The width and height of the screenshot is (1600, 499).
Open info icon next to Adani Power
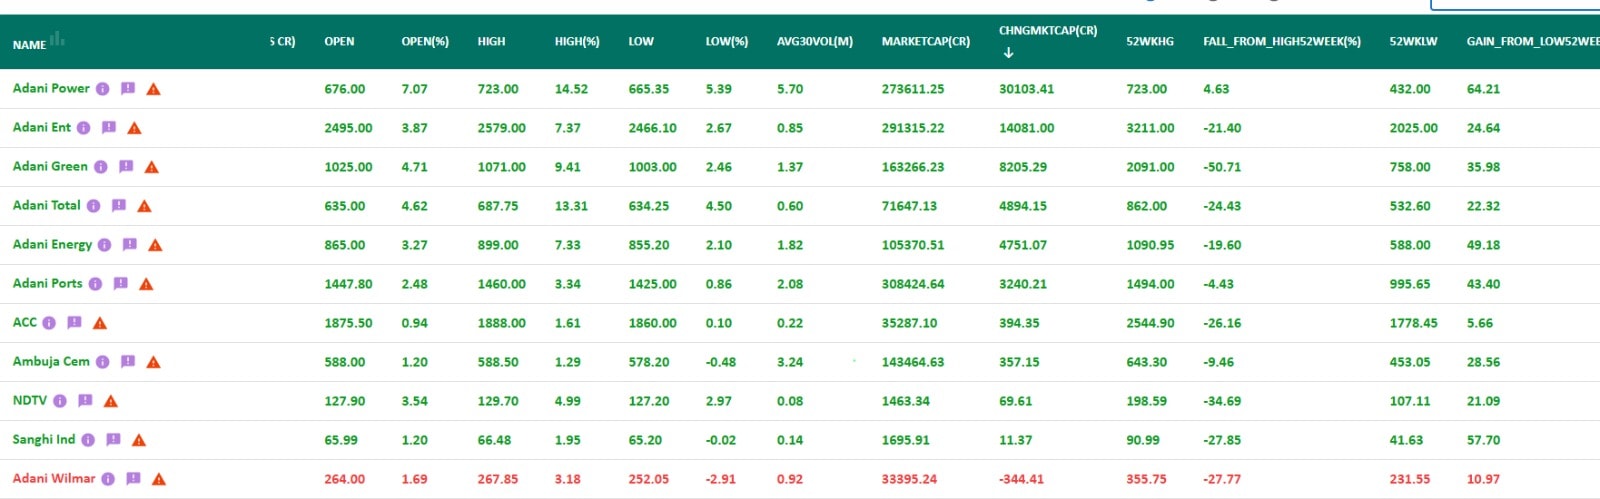(x=103, y=89)
